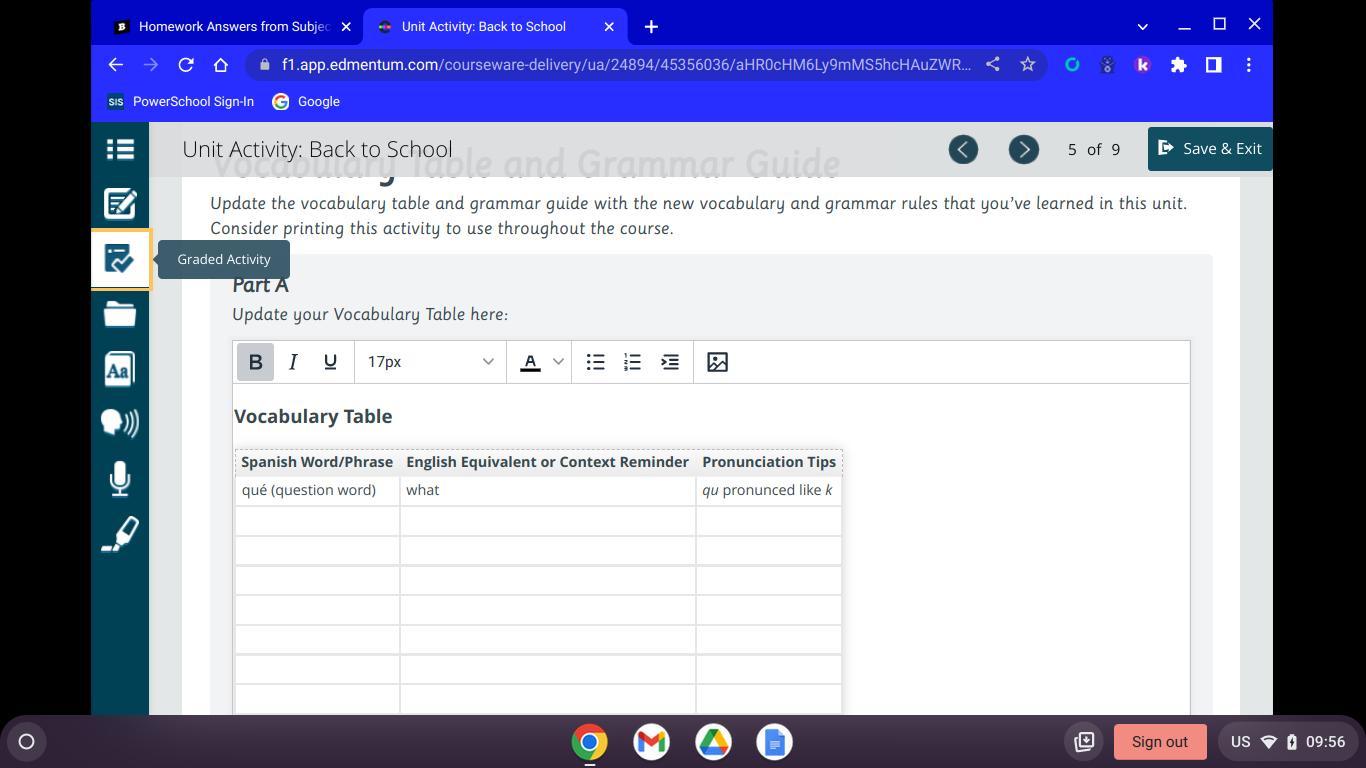Click the empty cell below qué (question word)
Viewport: 1366px width, 768px height.
[317, 520]
